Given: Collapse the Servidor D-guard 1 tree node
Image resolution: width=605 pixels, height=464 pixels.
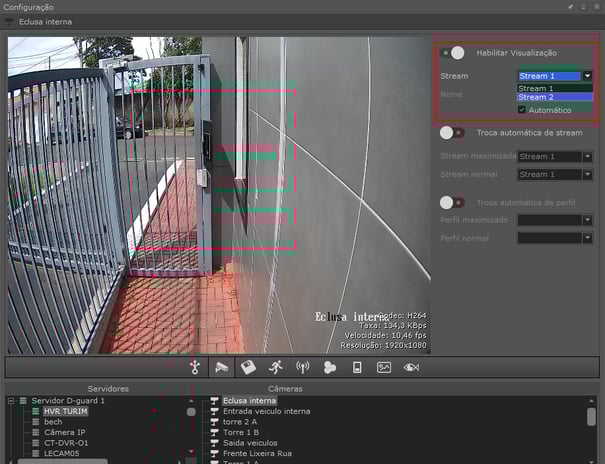Looking at the screenshot, I should click(11, 401).
